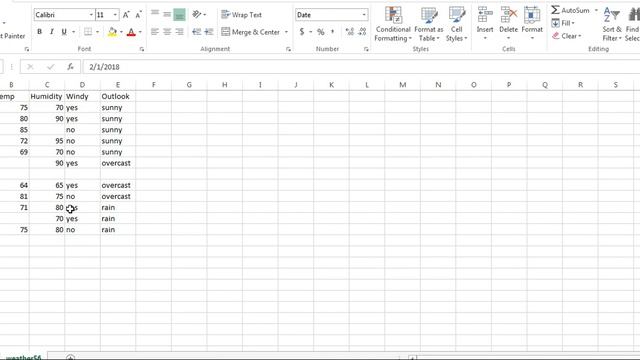Image resolution: width=640 pixels, height=360 pixels.
Task: Toggle Wrap Text
Action: [x=241, y=15]
